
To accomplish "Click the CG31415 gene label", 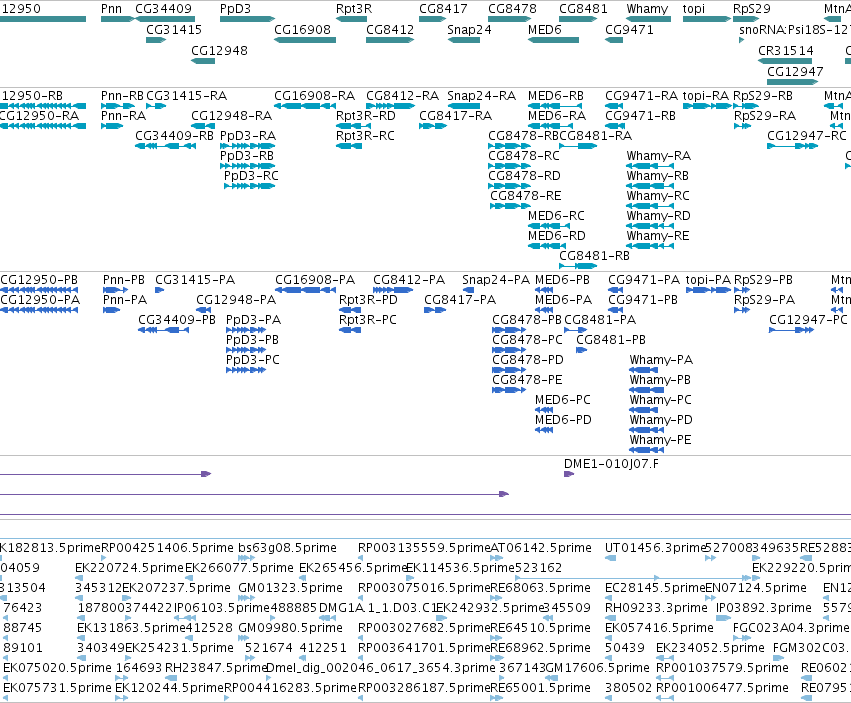I will coord(174,29).
